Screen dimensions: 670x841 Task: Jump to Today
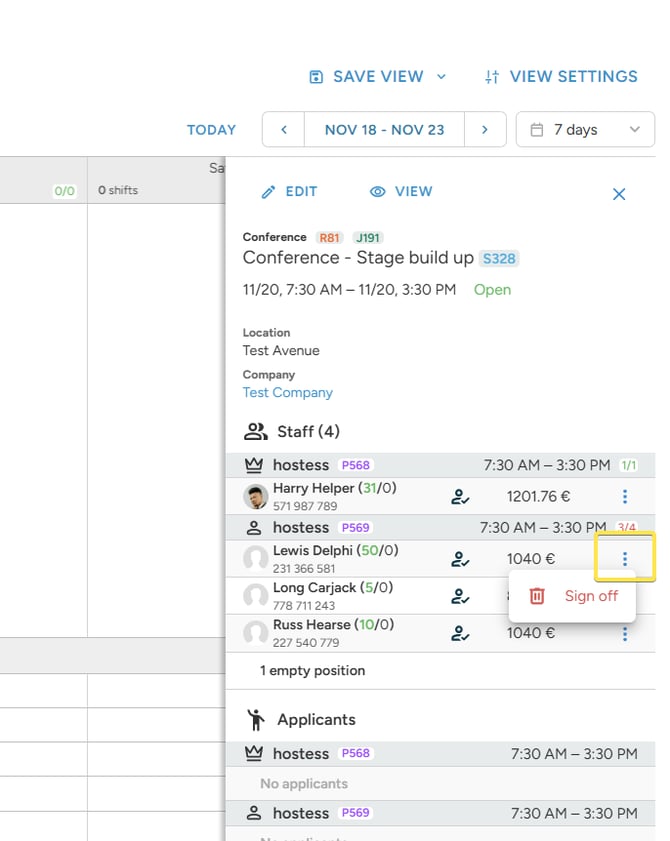click(x=211, y=130)
